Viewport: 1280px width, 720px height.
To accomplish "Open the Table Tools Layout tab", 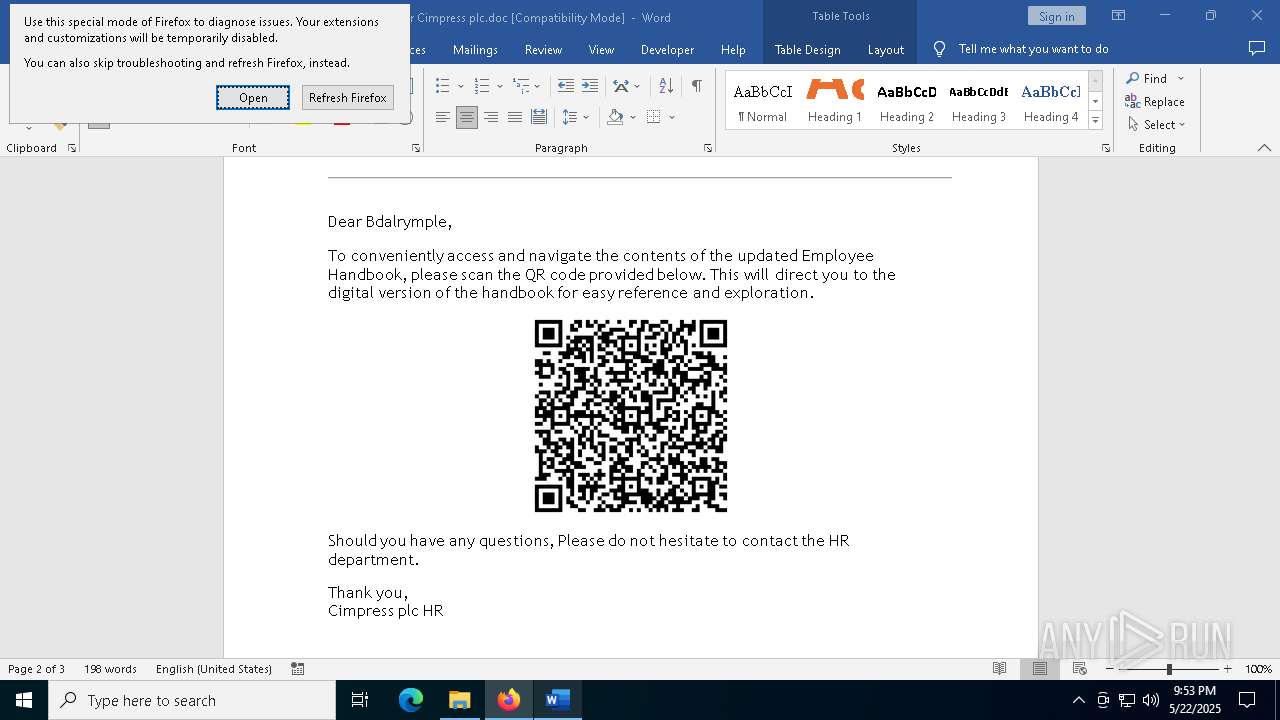I will pyautogui.click(x=885, y=49).
